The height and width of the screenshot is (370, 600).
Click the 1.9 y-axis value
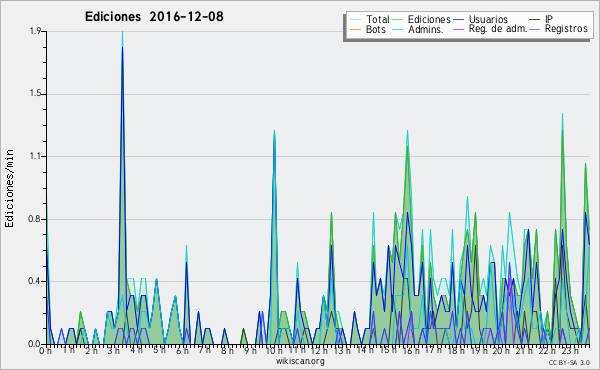click(35, 31)
